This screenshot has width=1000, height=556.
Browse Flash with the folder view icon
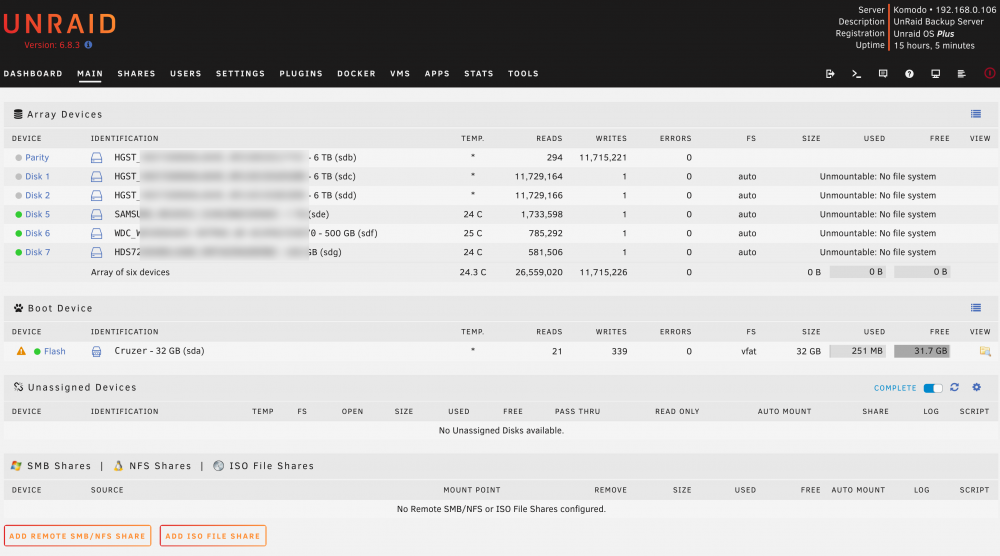(985, 351)
